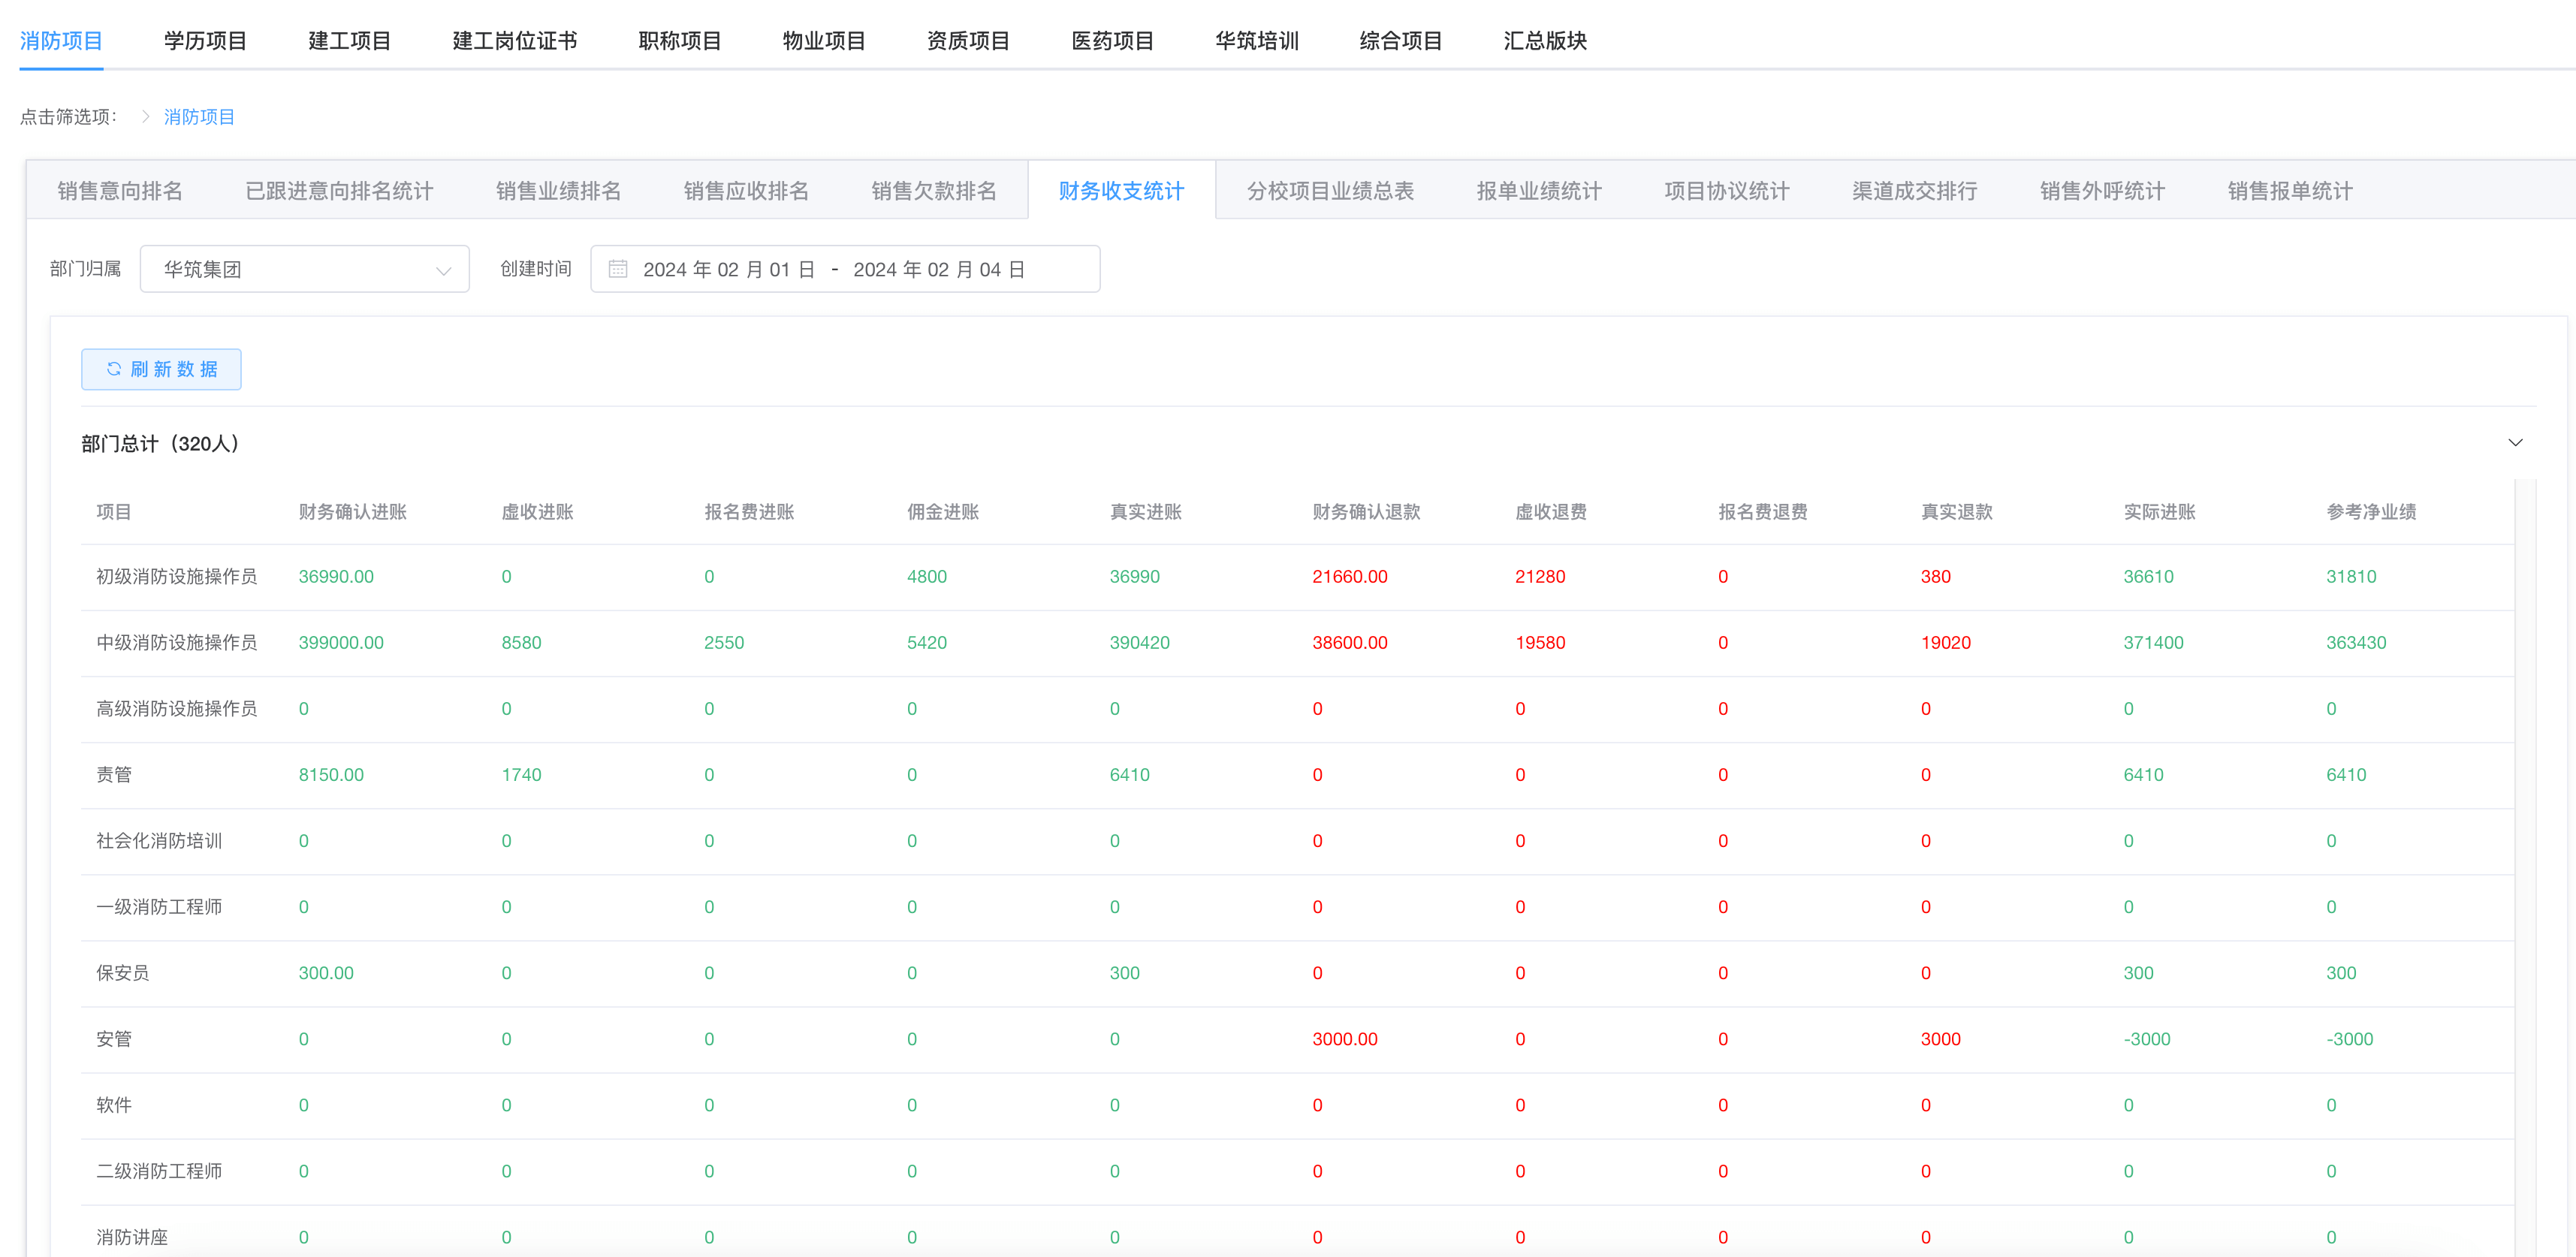The width and height of the screenshot is (2576, 1257).
Task: Open the 部门归属 华筑集团 dropdown
Action: tap(304, 269)
